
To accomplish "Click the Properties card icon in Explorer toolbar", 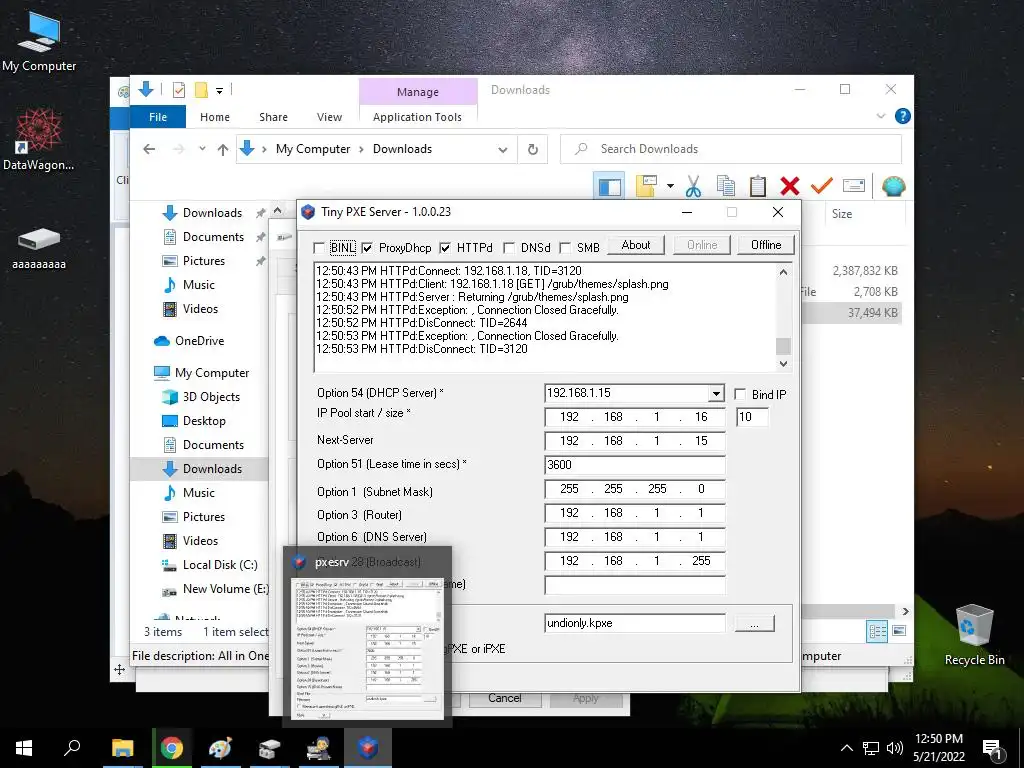I will coord(854,186).
